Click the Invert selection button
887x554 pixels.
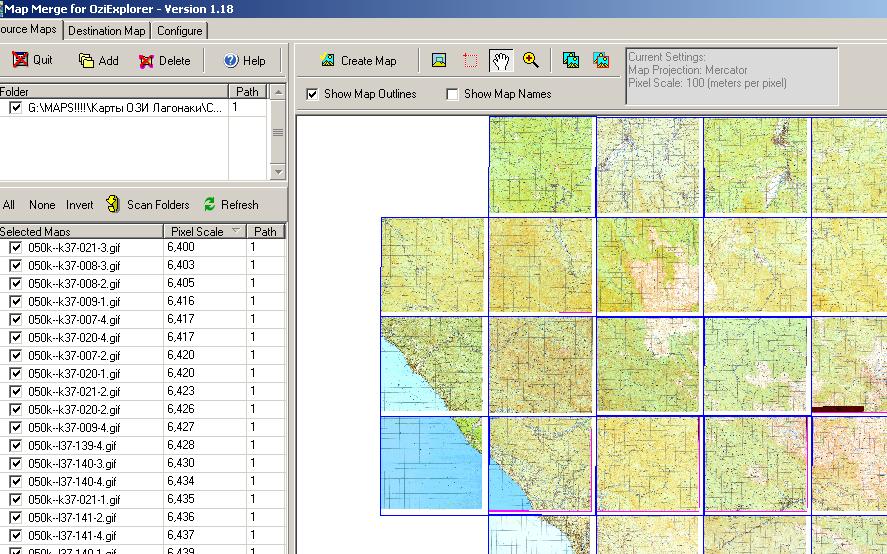(80, 205)
